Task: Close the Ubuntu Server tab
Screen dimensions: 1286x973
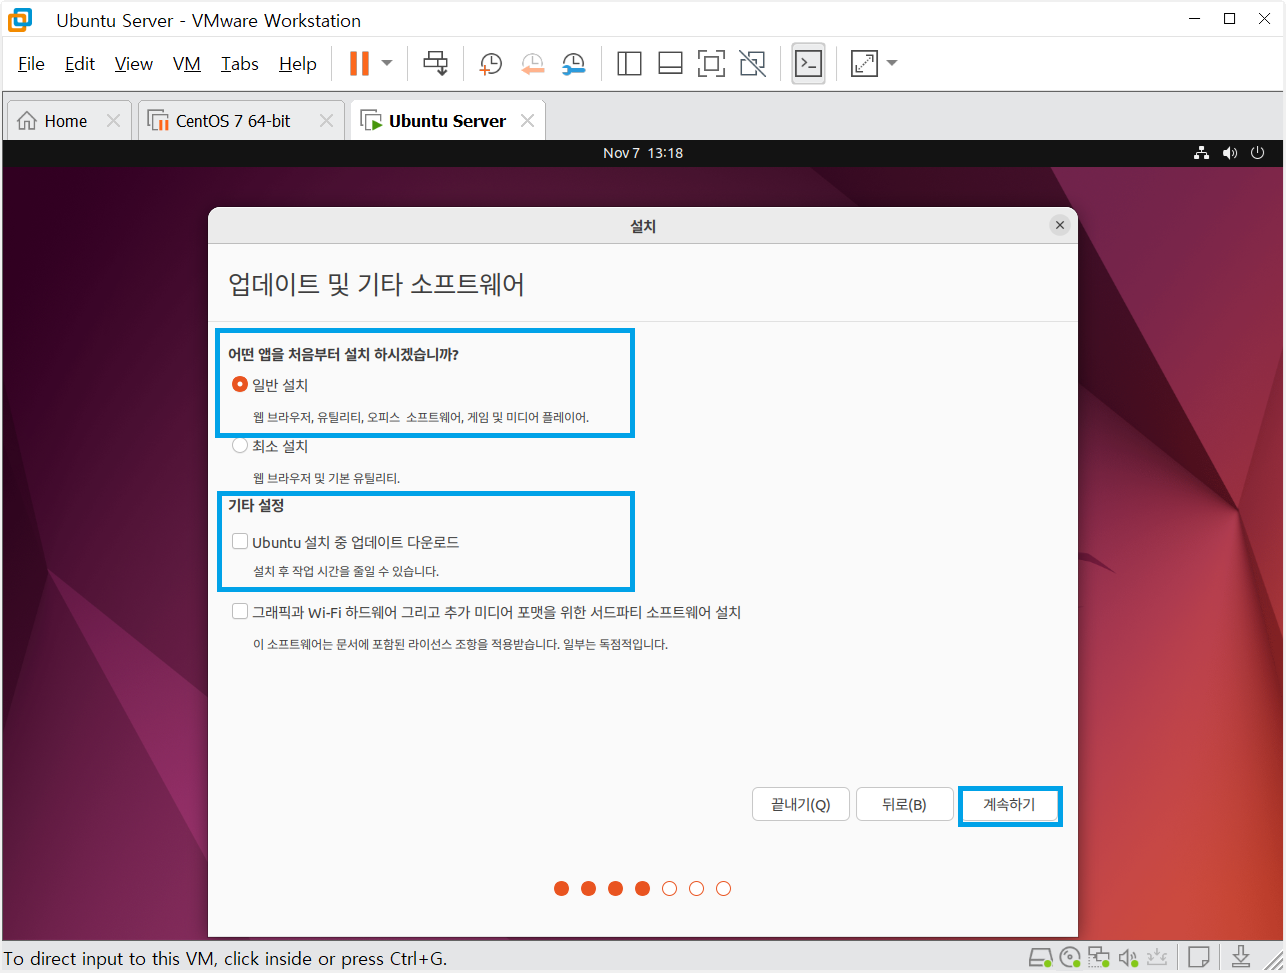Action: [x=527, y=121]
